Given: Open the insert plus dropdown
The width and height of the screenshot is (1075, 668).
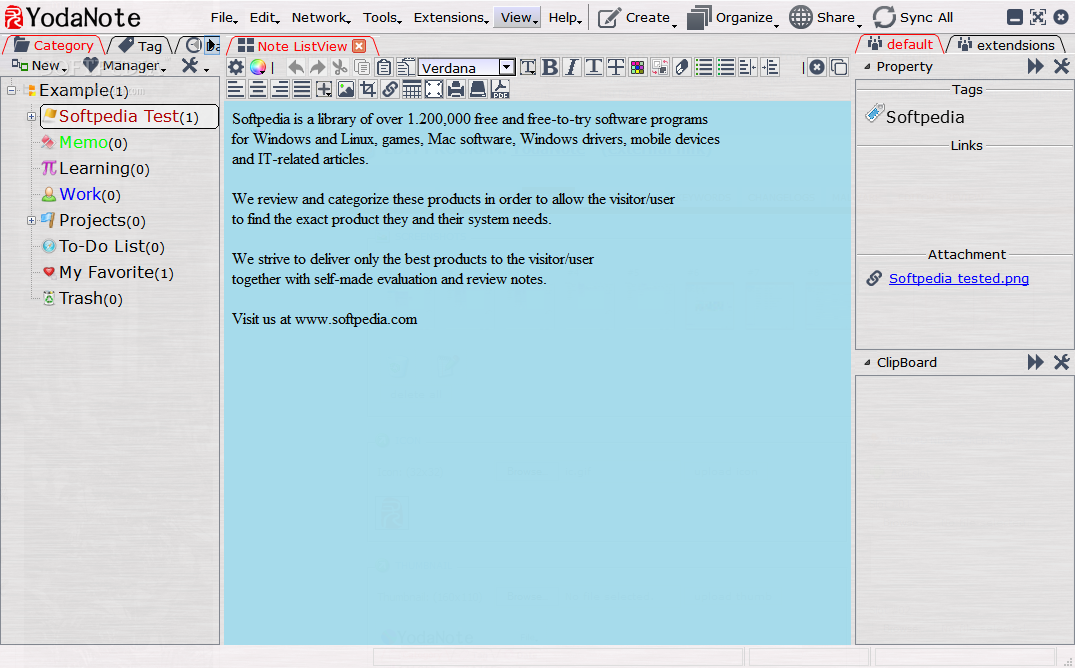Looking at the screenshot, I should pyautogui.click(x=324, y=89).
